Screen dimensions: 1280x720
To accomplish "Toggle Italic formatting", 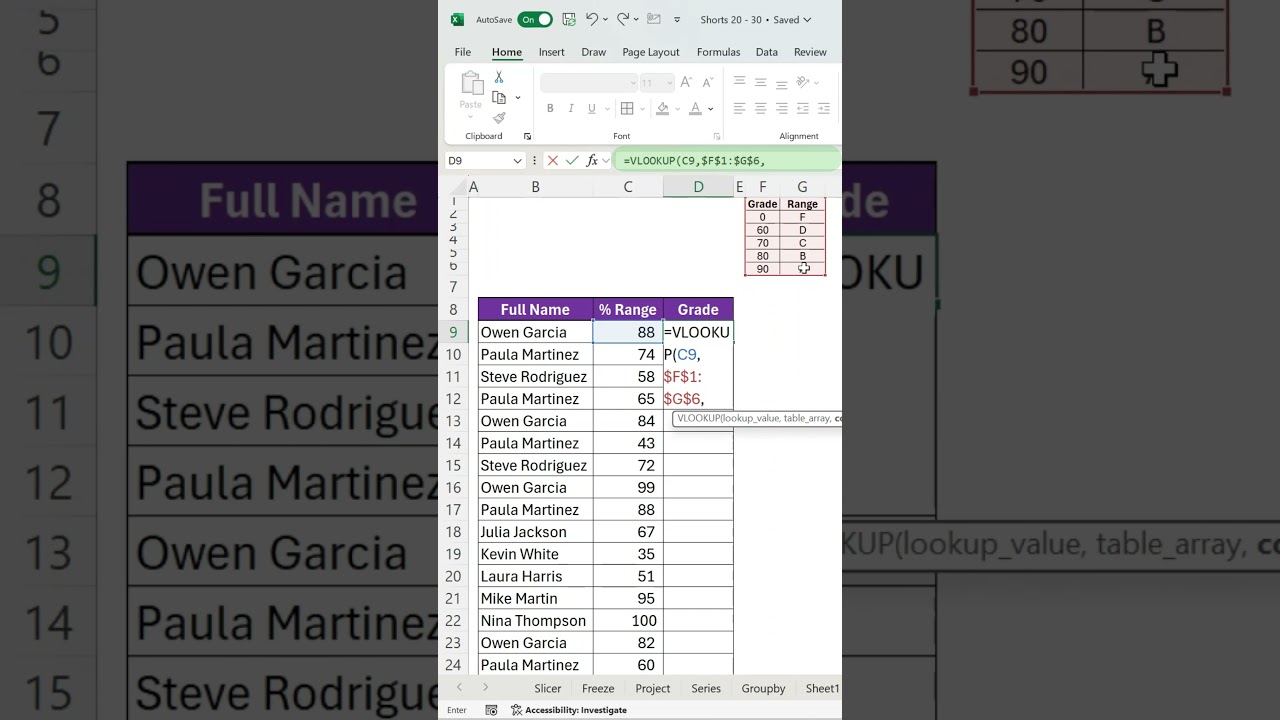I will click(x=571, y=108).
